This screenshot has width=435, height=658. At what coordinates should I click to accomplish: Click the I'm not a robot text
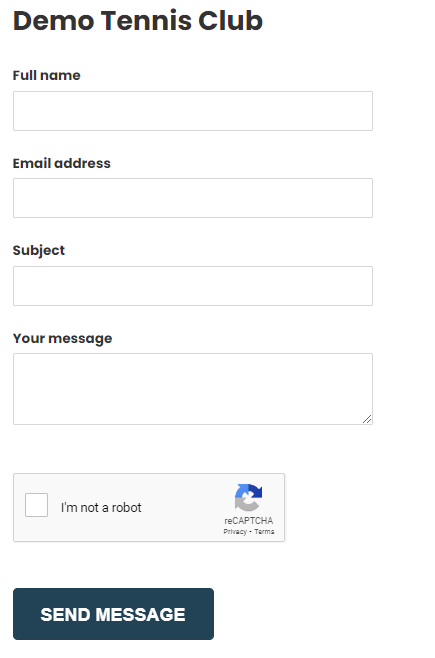tap(101, 507)
